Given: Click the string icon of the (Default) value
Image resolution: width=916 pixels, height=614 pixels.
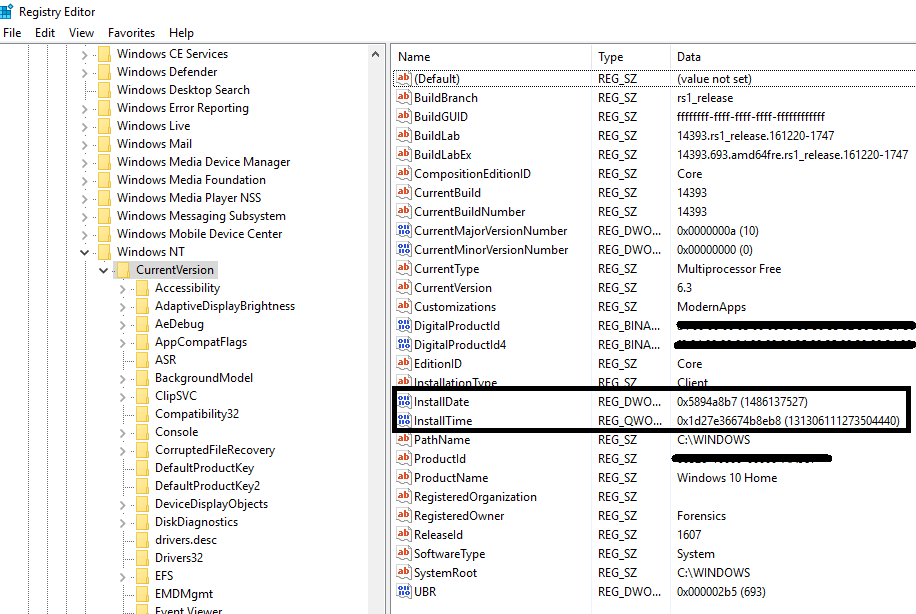Looking at the screenshot, I should click(x=404, y=78).
